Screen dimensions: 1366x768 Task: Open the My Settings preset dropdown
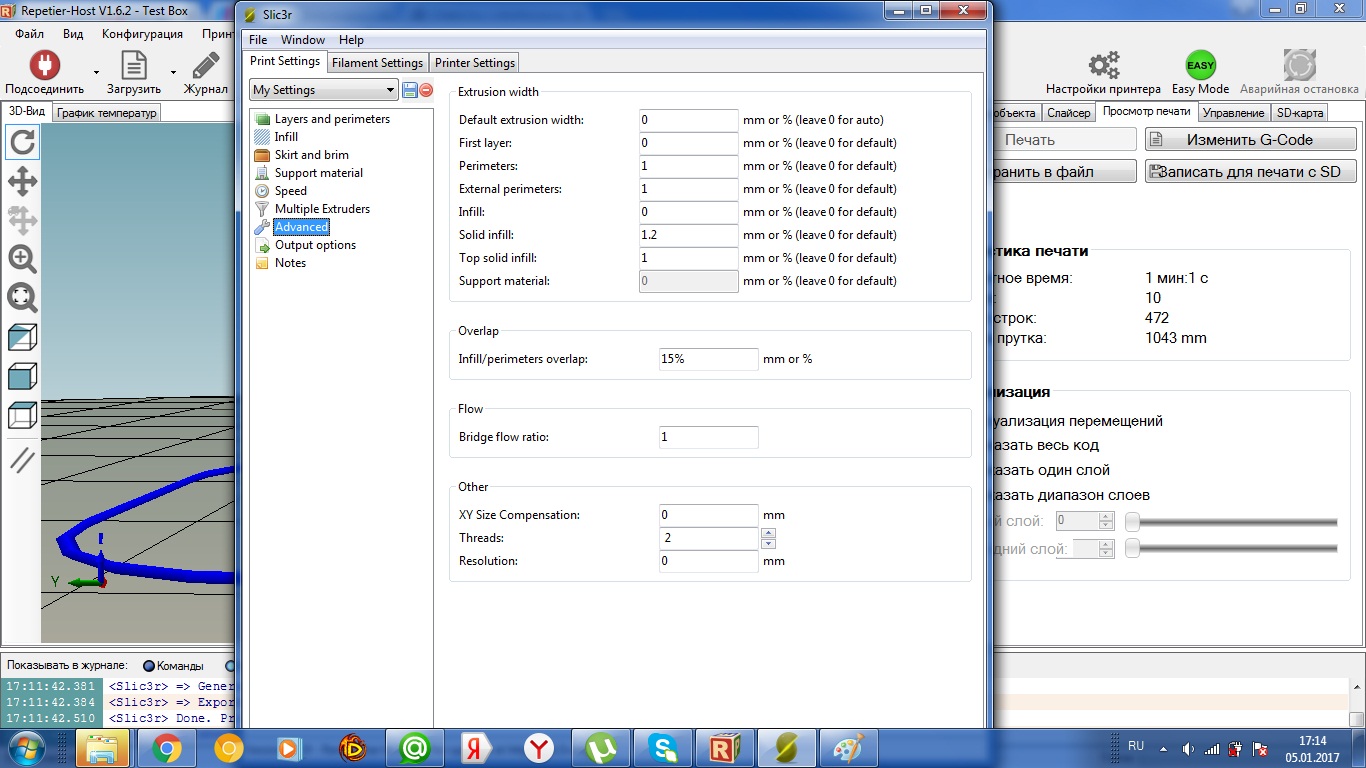click(323, 90)
